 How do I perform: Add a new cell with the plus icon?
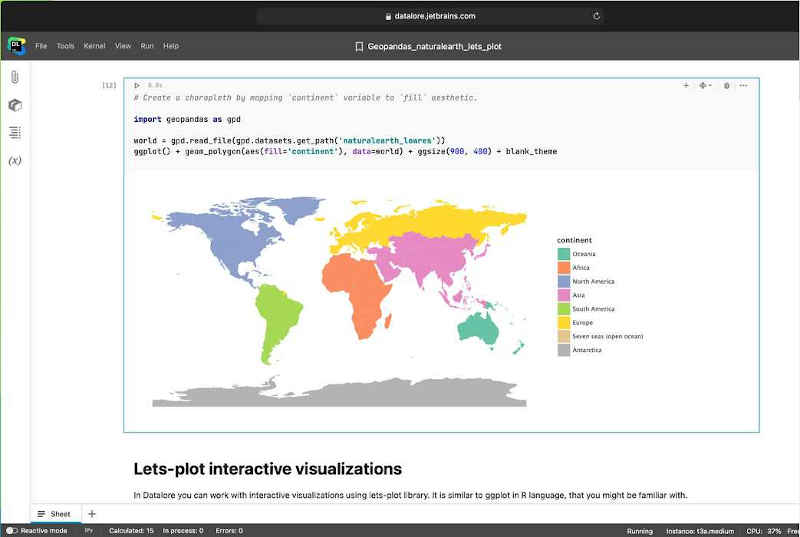coord(686,86)
